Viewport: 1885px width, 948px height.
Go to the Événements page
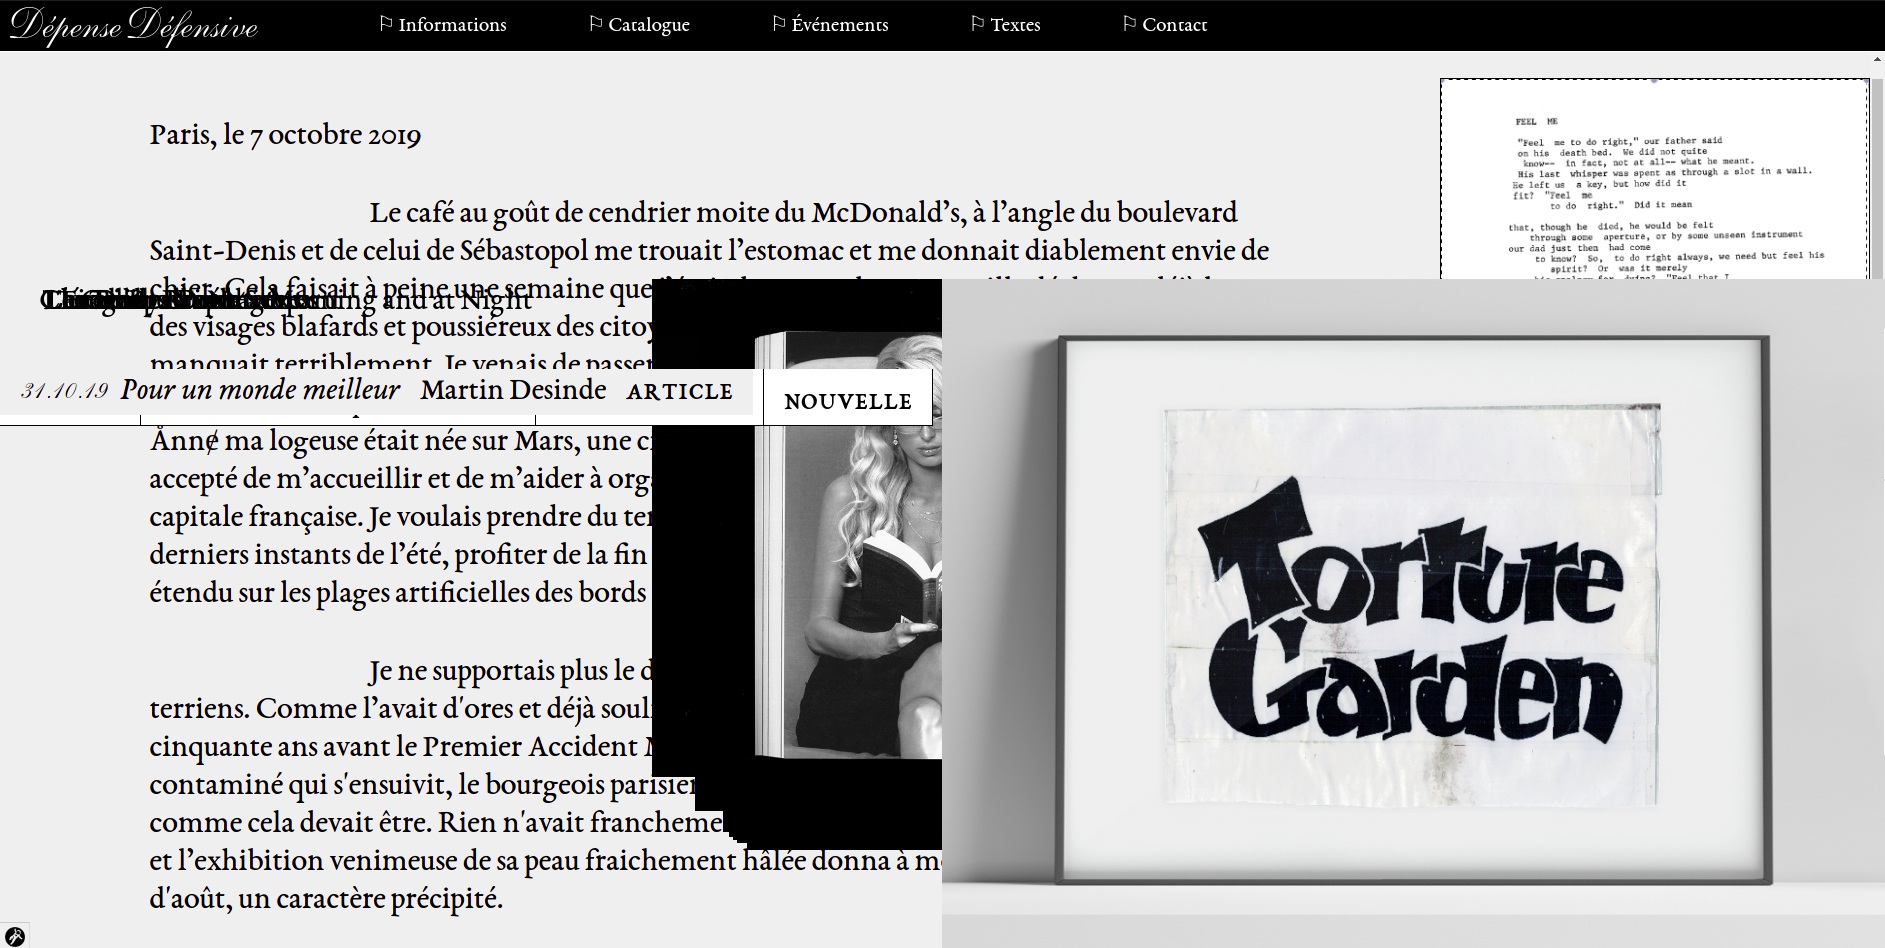(839, 25)
